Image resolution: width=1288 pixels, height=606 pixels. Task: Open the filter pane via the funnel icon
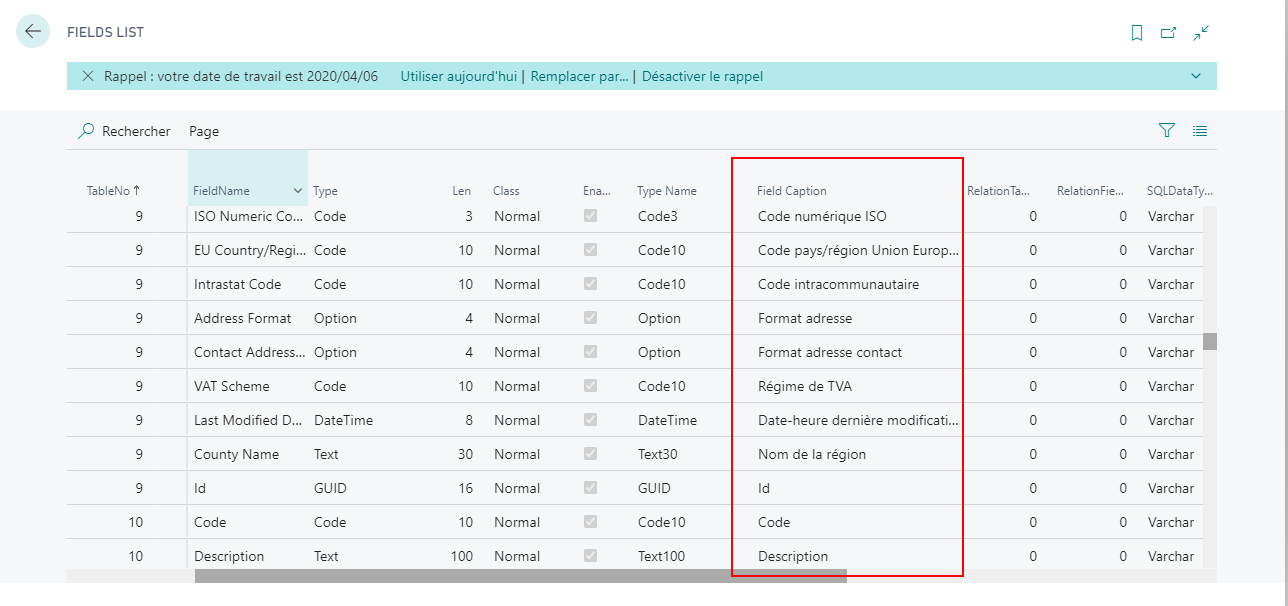[x=1166, y=130]
